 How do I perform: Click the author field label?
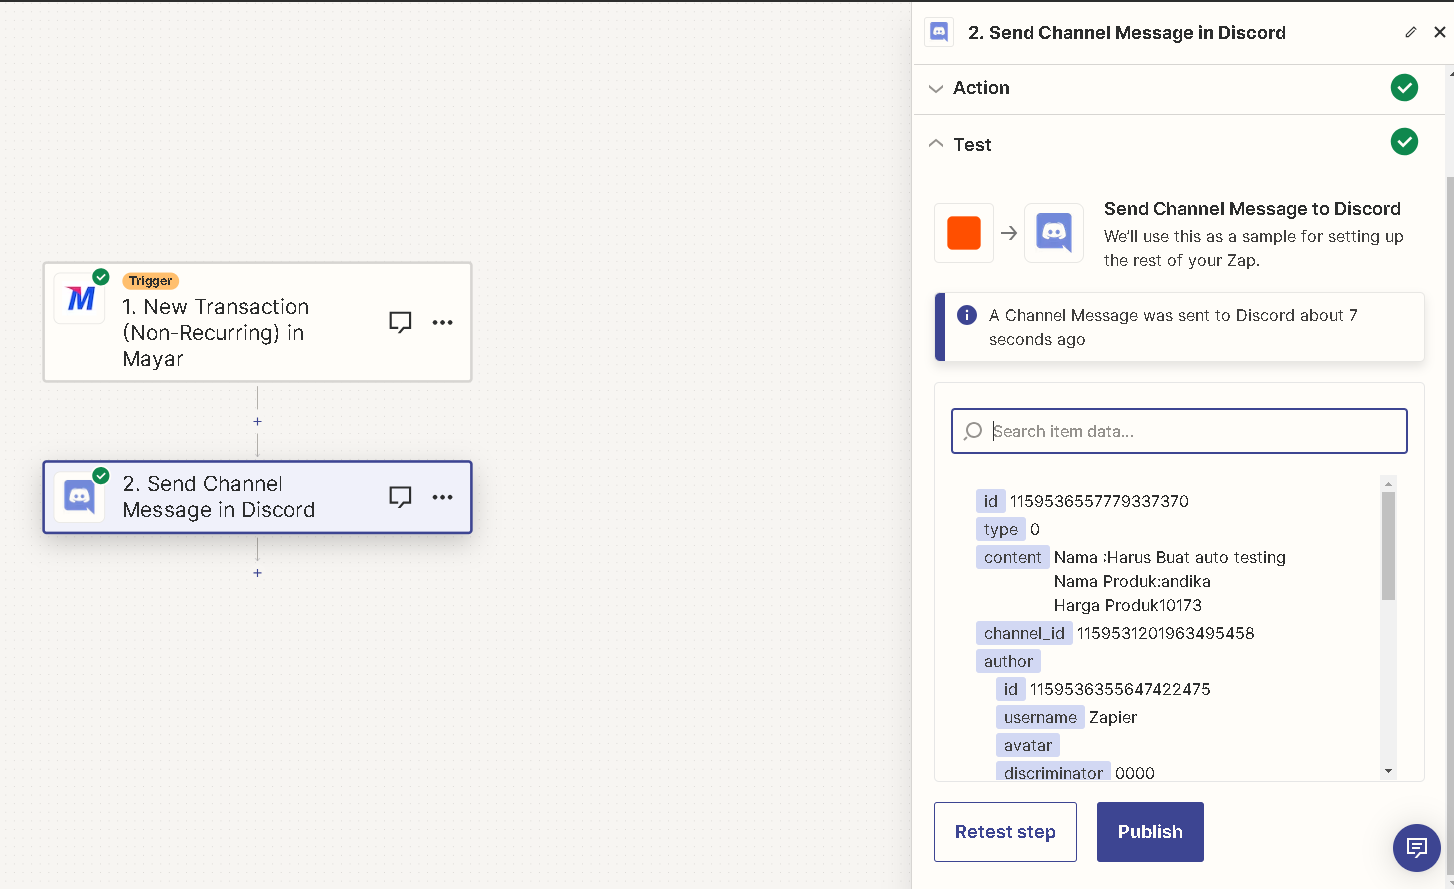pyautogui.click(x=1008, y=661)
